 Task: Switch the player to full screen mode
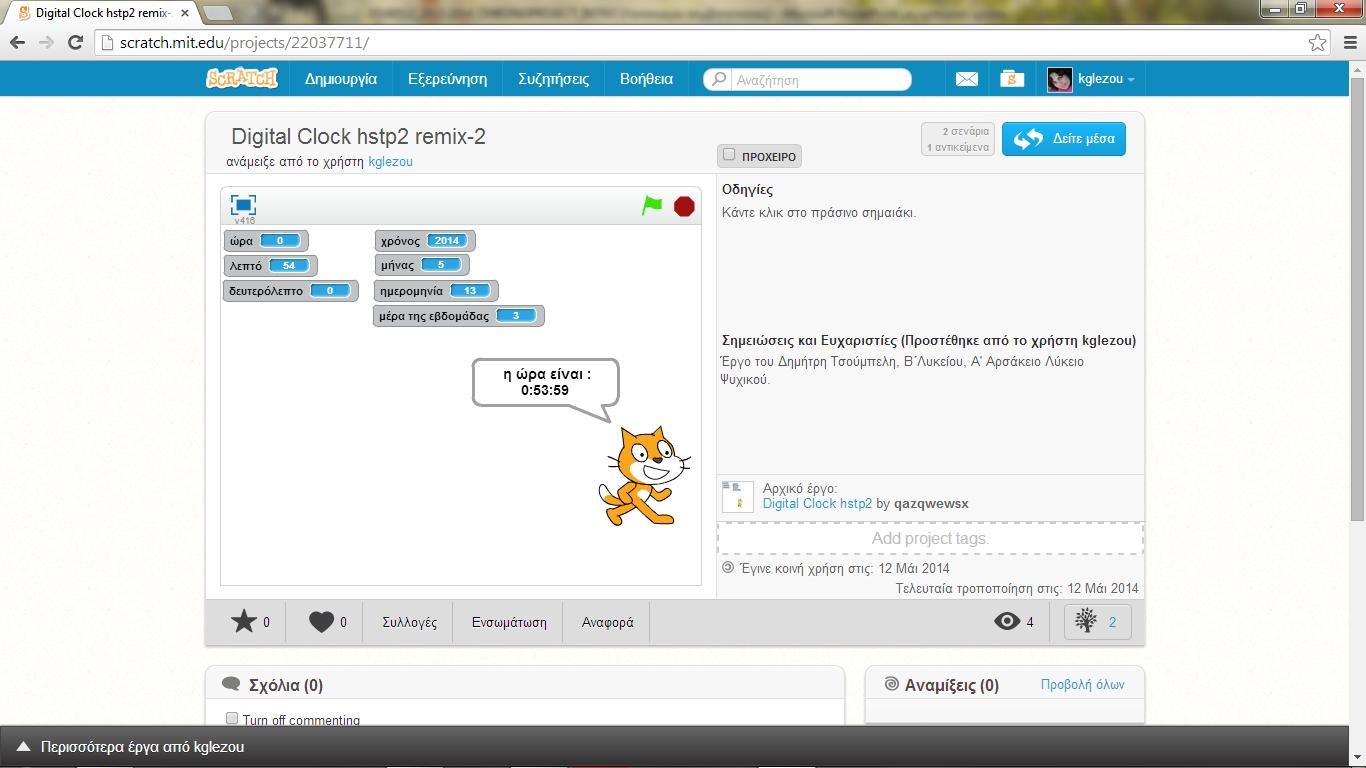coord(243,205)
